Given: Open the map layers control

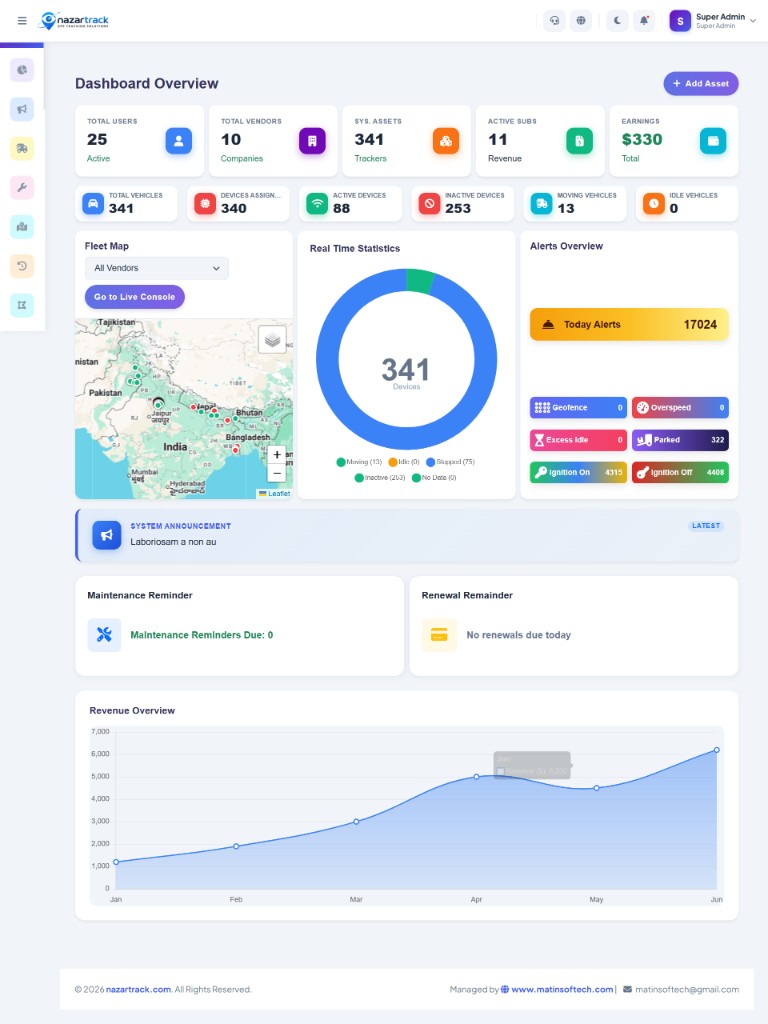Looking at the screenshot, I should [x=272, y=340].
